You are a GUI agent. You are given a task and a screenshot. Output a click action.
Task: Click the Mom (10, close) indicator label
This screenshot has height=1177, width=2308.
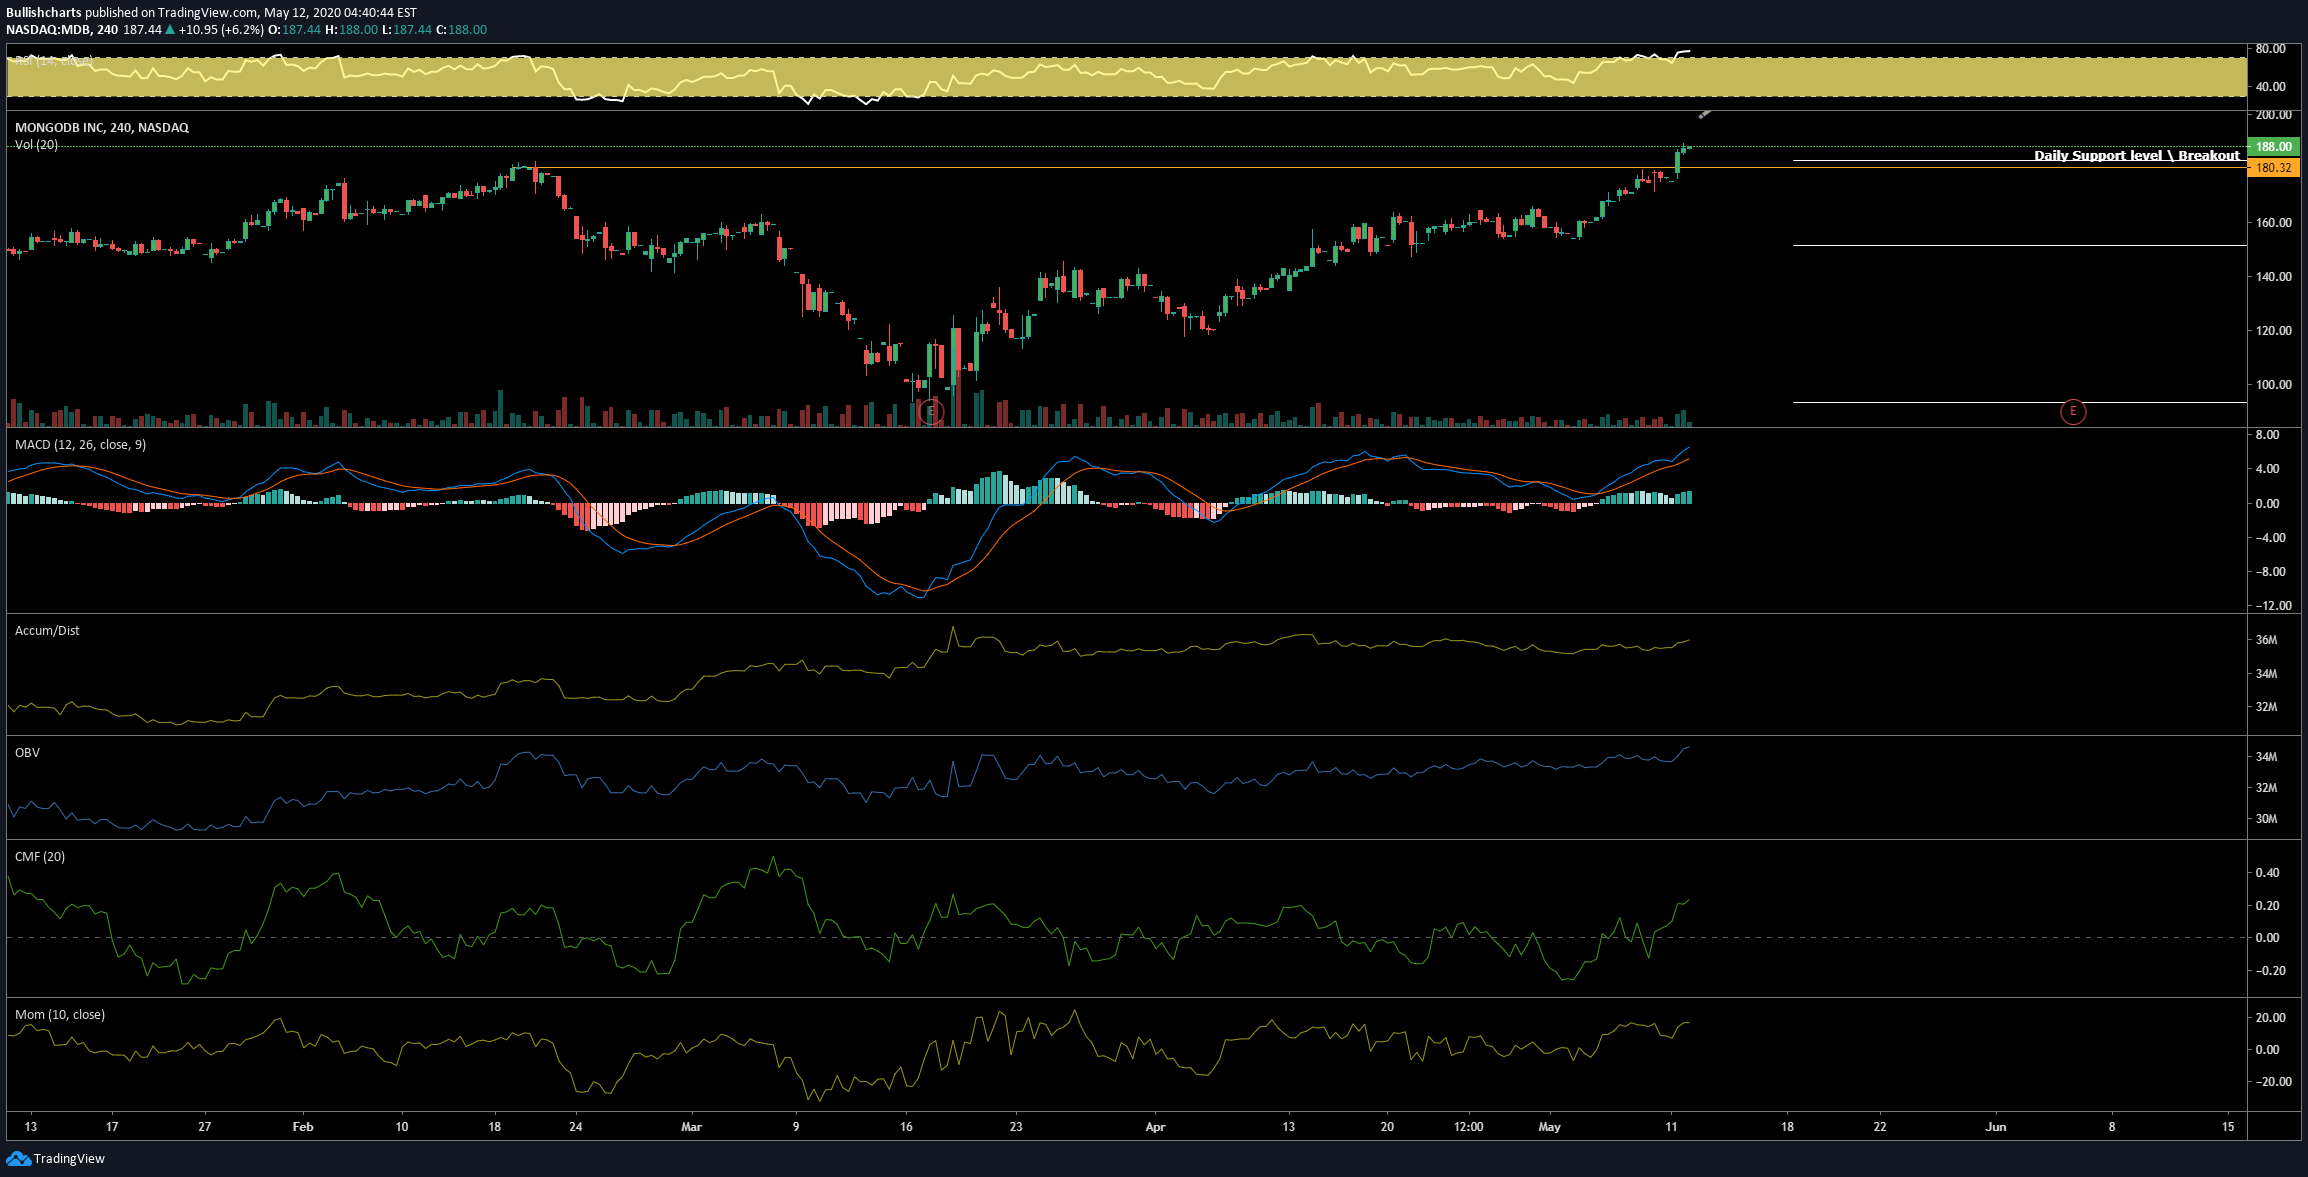click(60, 1015)
